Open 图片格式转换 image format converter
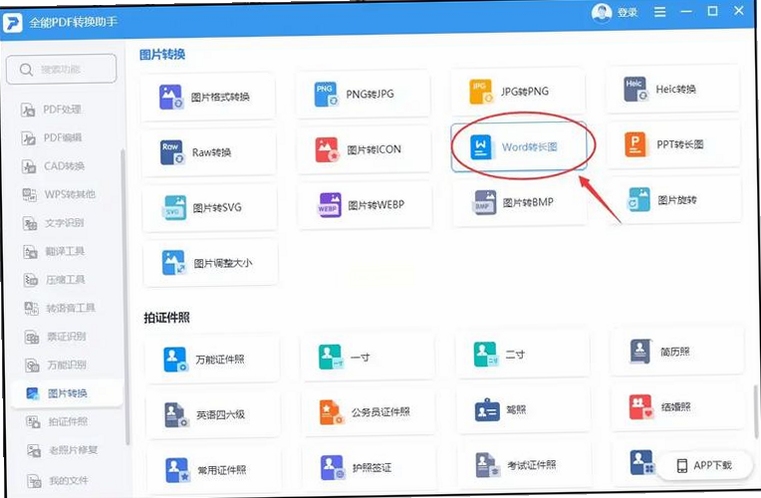Viewport: 761px width, 498px height. coord(208,97)
